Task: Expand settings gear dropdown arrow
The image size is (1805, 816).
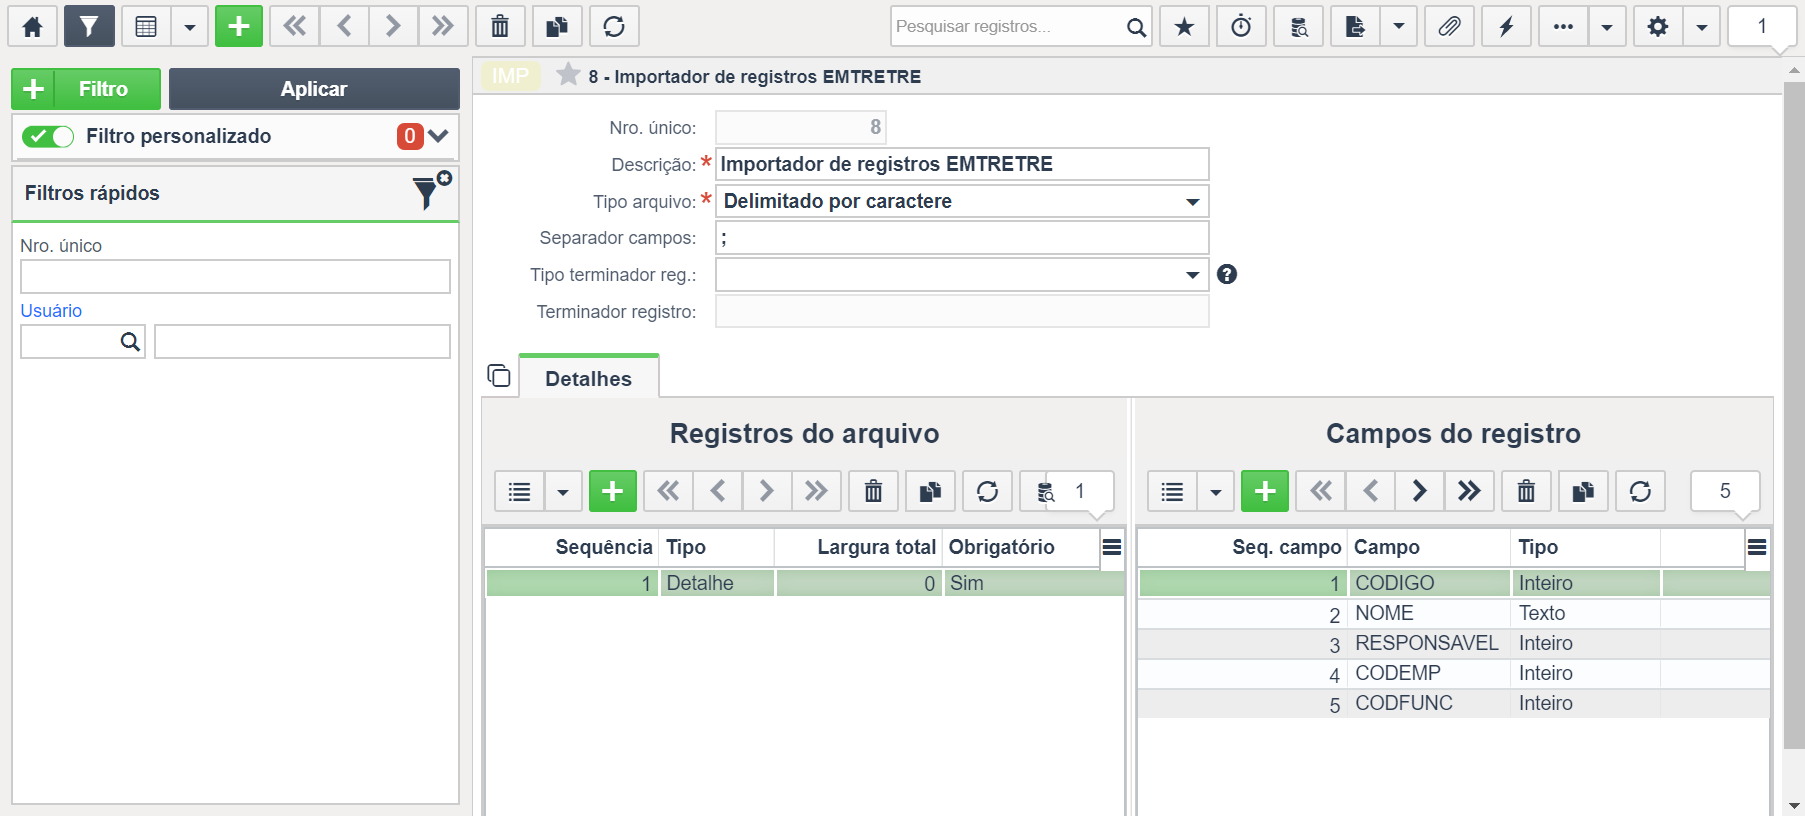Action: point(1702,26)
